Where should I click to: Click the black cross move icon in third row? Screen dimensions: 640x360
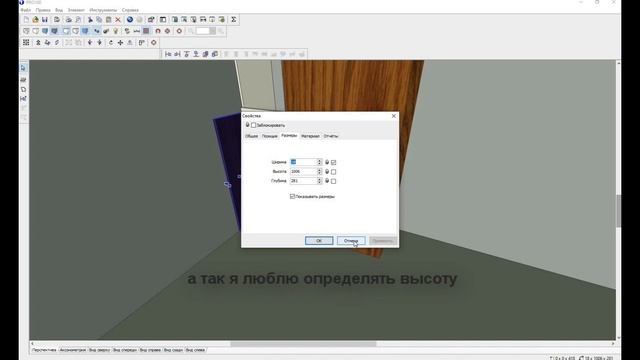point(120,42)
